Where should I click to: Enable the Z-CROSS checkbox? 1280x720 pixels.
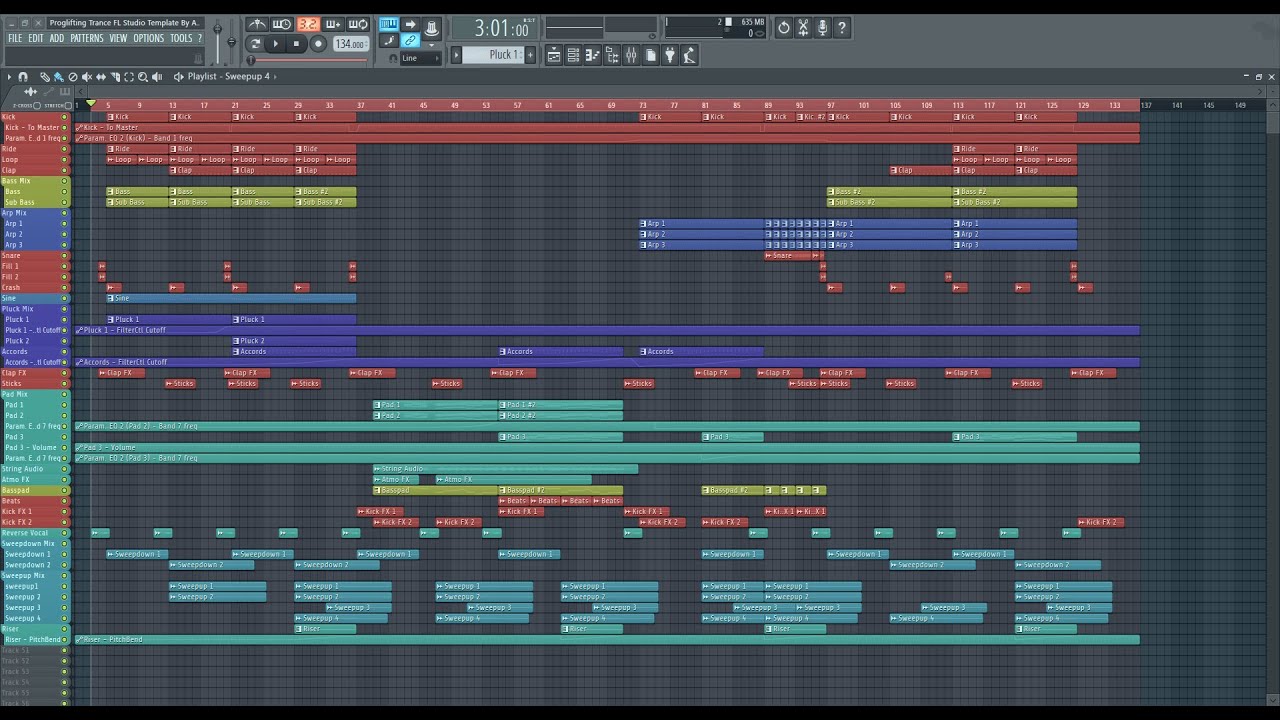37,105
